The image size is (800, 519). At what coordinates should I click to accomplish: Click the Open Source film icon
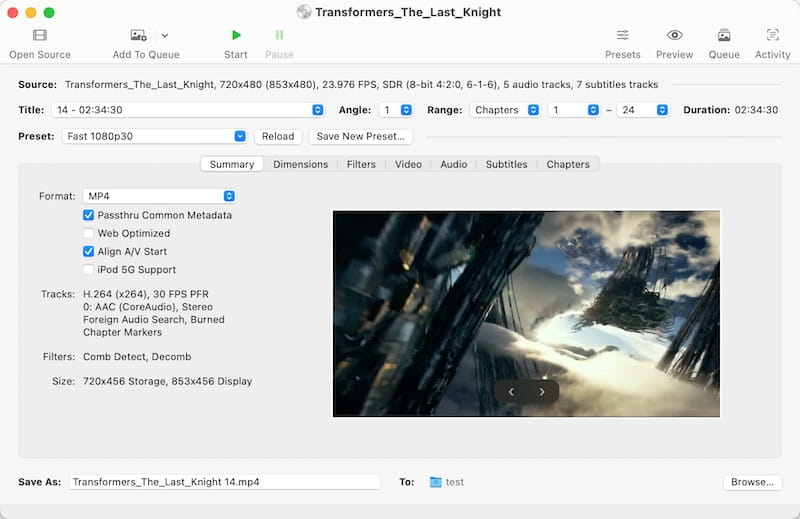click(x=40, y=35)
